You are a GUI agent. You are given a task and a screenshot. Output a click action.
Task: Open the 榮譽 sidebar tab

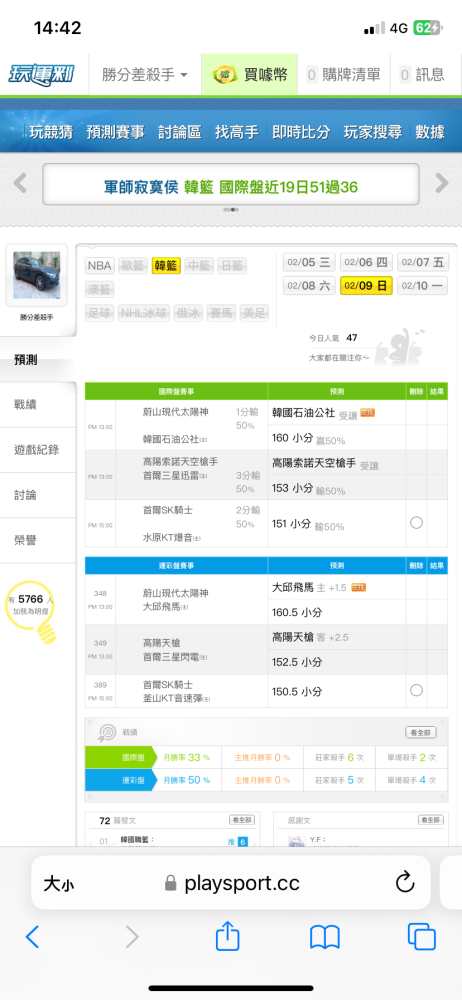(x=38, y=540)
